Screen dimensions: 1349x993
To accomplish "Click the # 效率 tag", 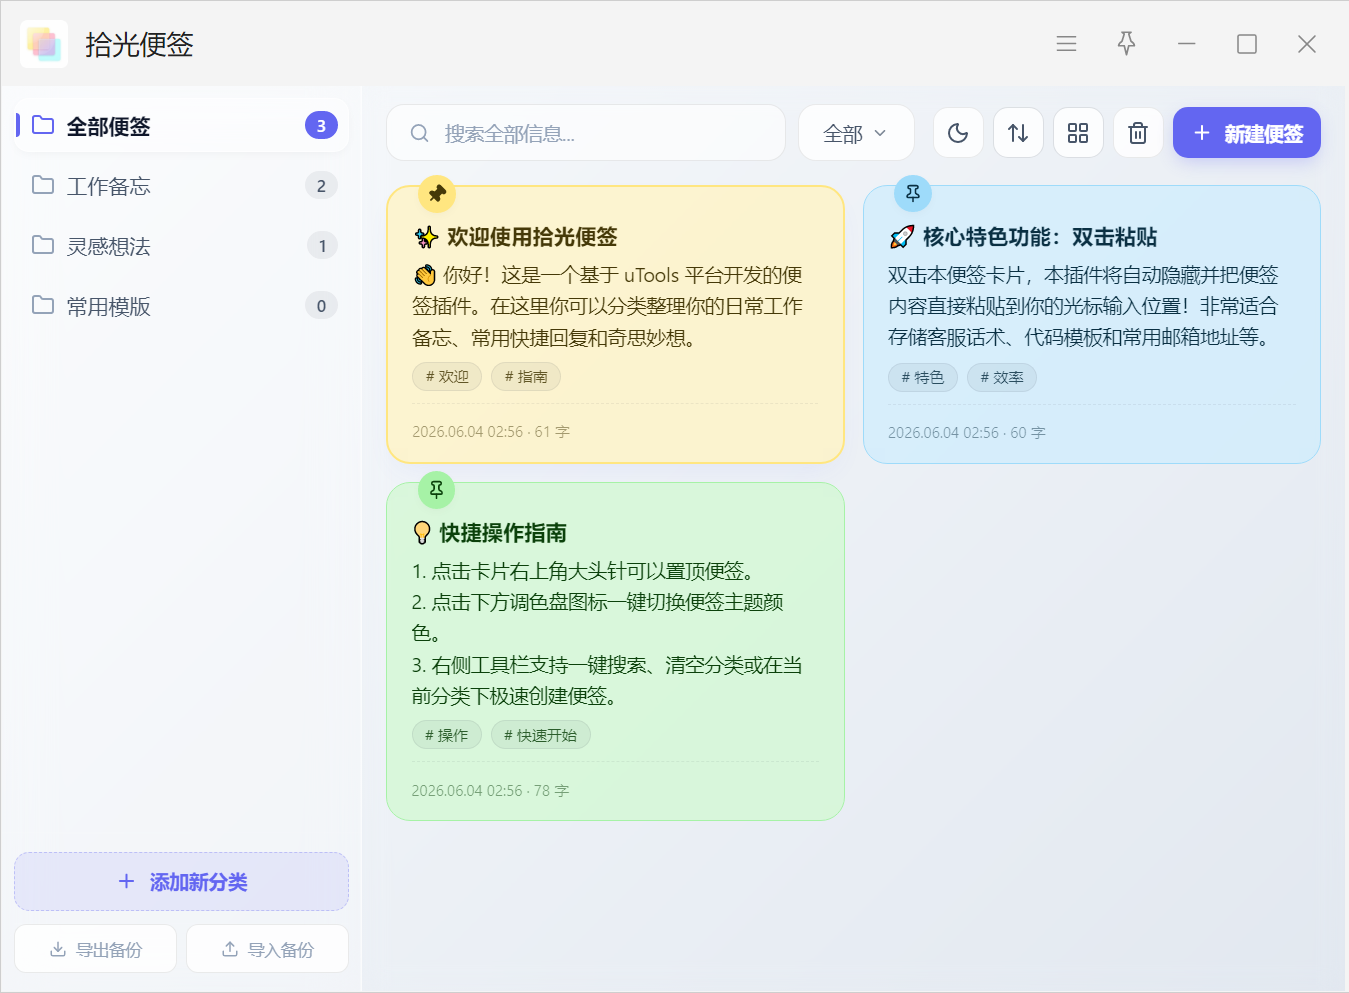I will point(1002,378).
